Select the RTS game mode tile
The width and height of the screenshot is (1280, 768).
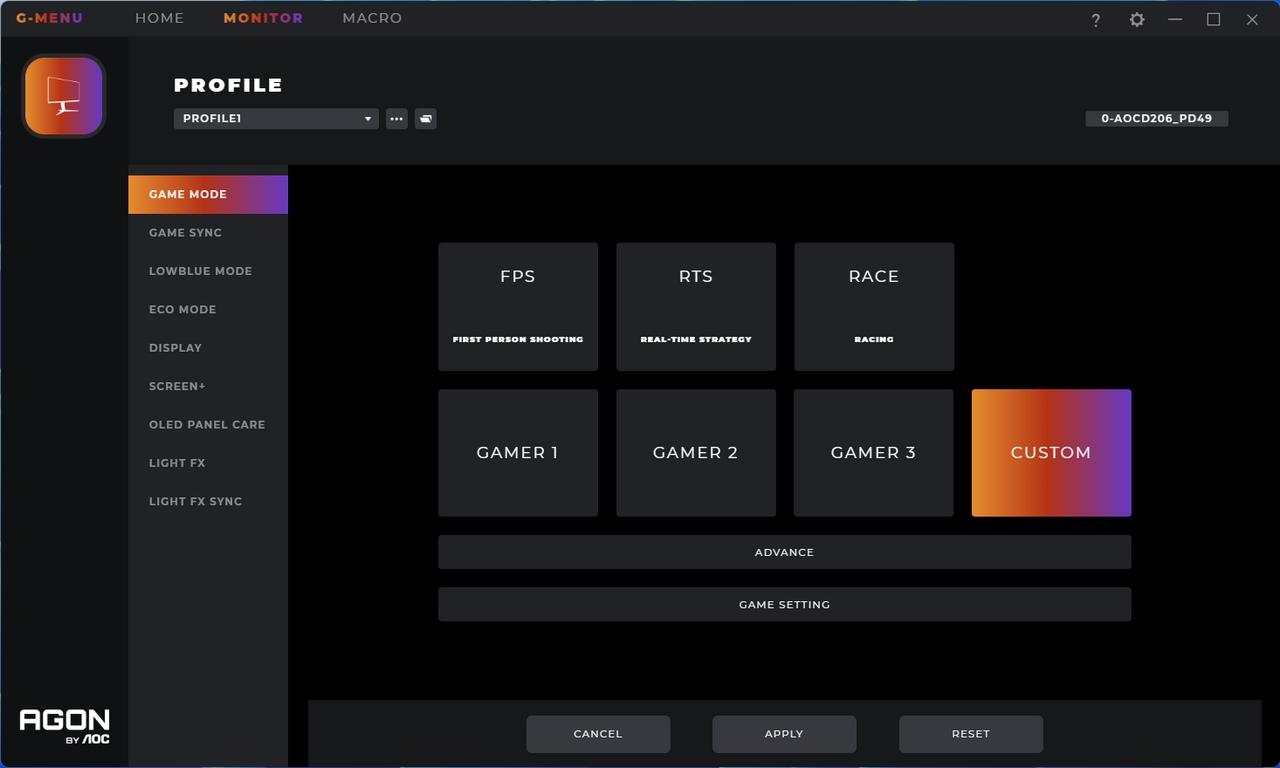(696, 307)
